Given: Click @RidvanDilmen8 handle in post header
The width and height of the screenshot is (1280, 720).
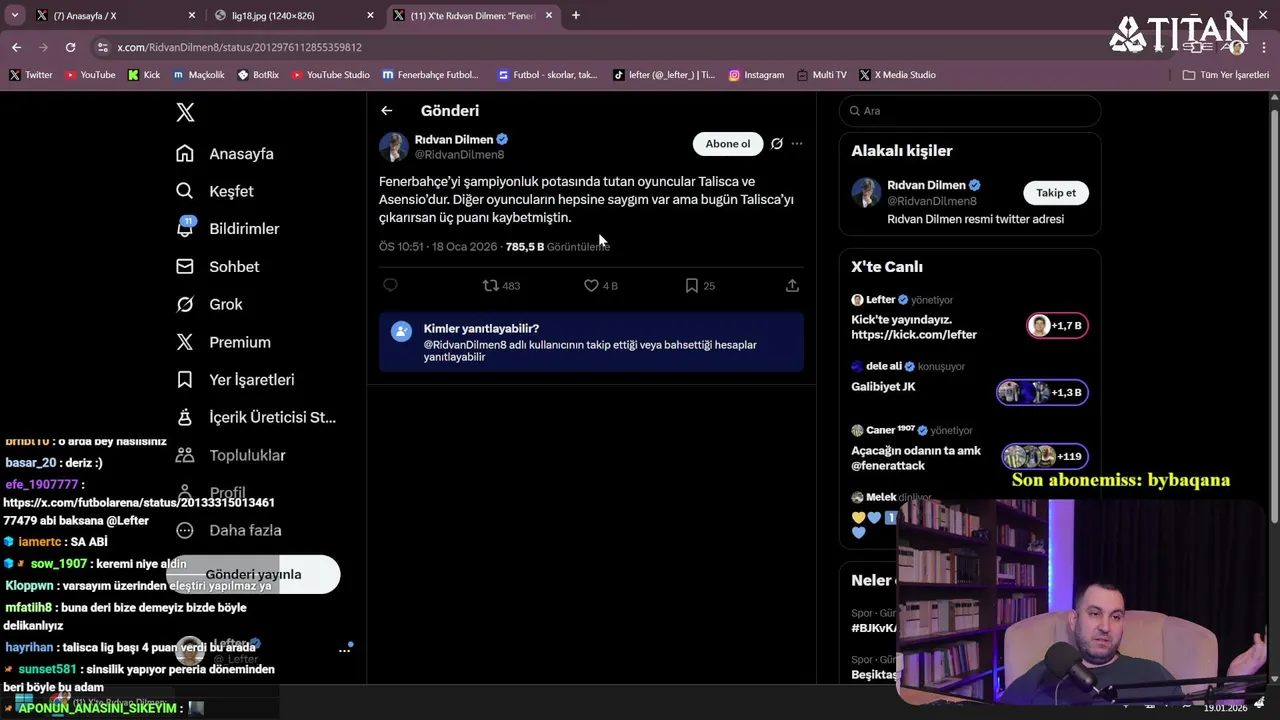Looking at the screenshot, I should click(459, 155).
